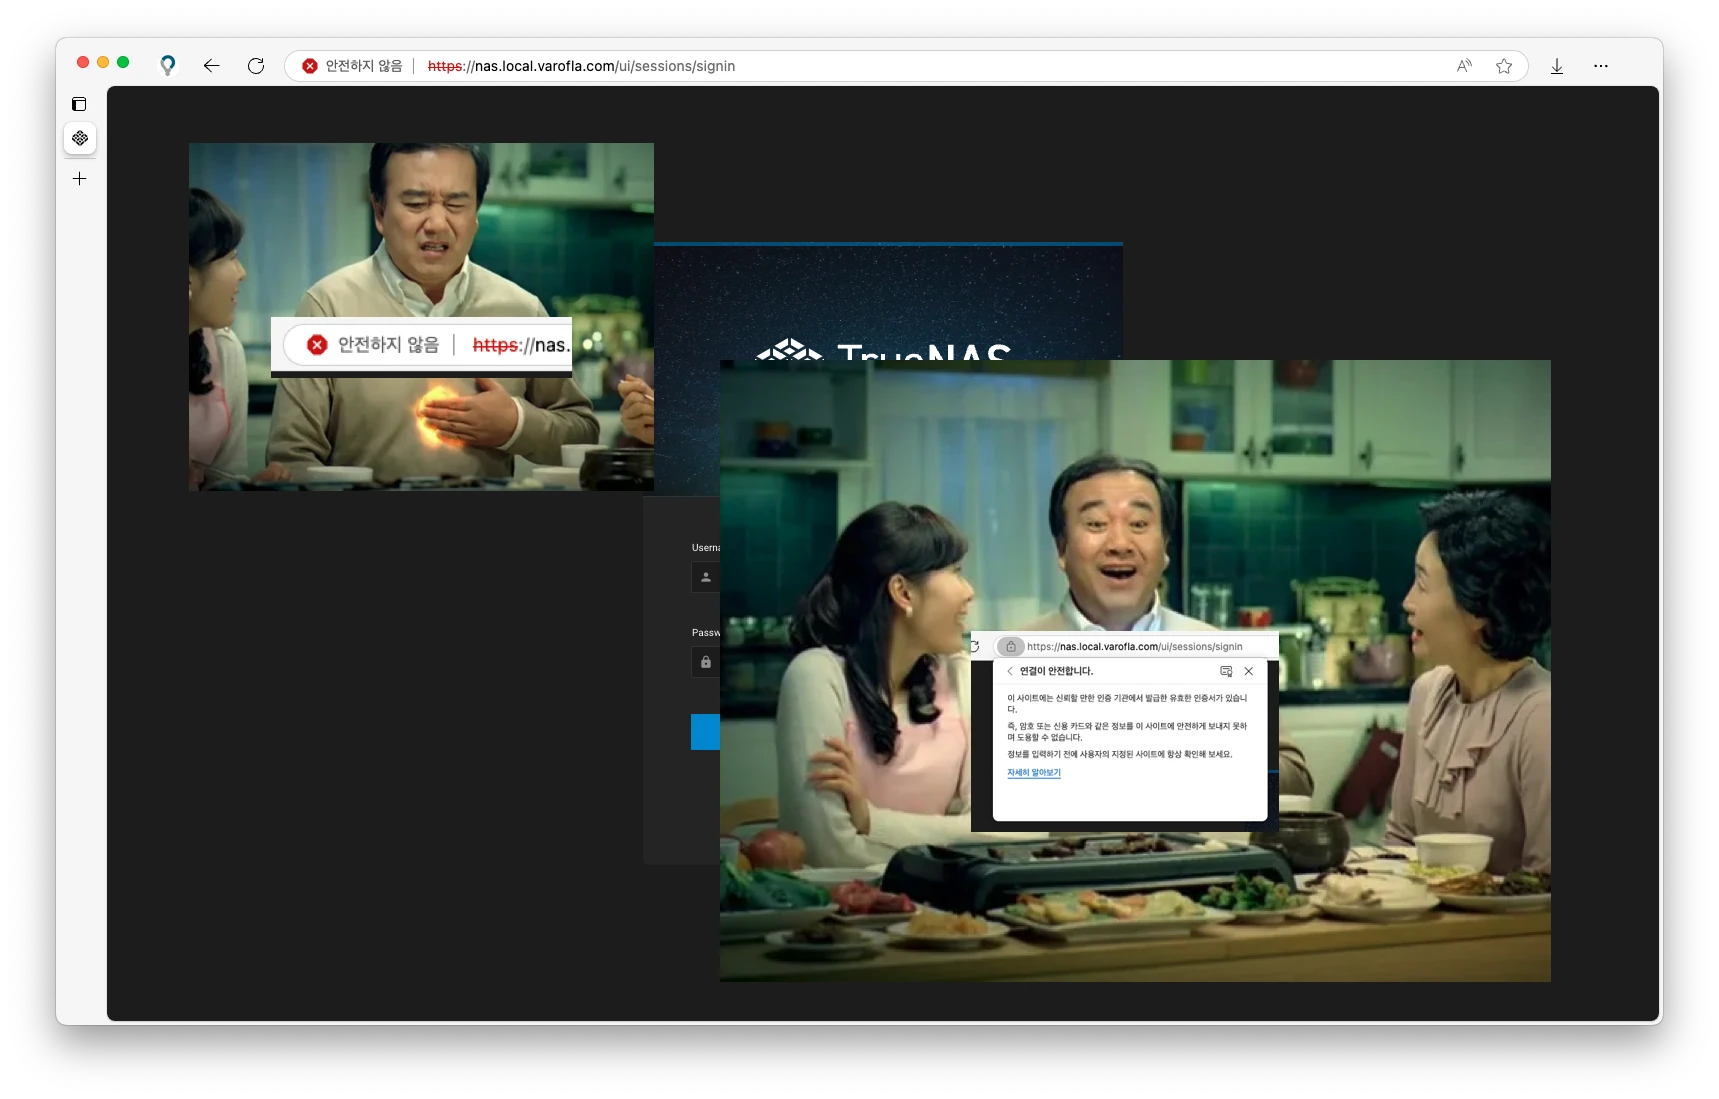The image size is (1719, 1099).
Task: Open the three-dot settings menu
Action: point(1601,66)
